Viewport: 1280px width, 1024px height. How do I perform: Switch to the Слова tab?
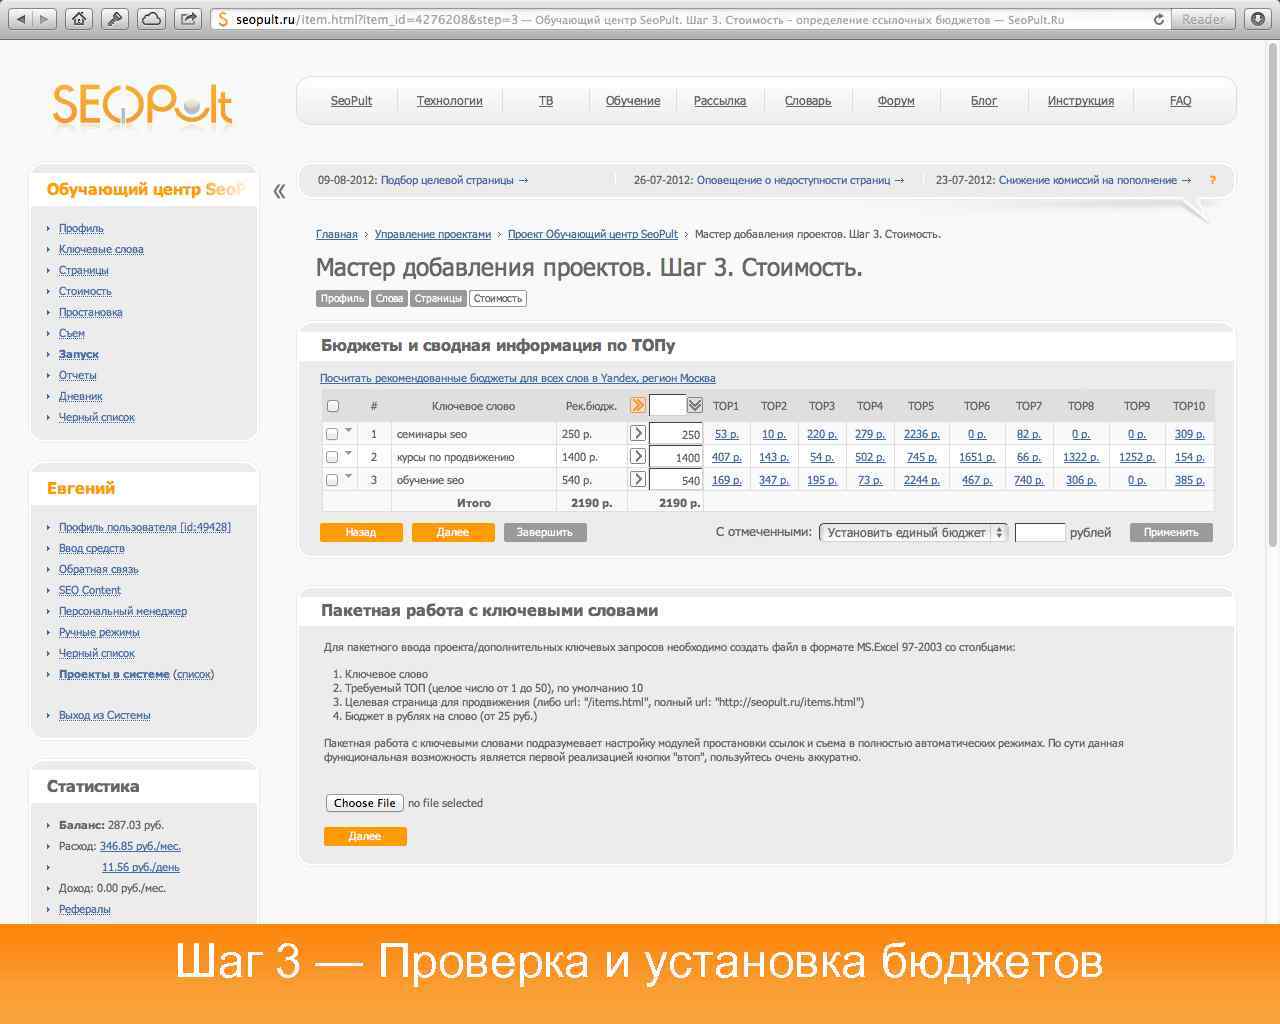[388, 297]
